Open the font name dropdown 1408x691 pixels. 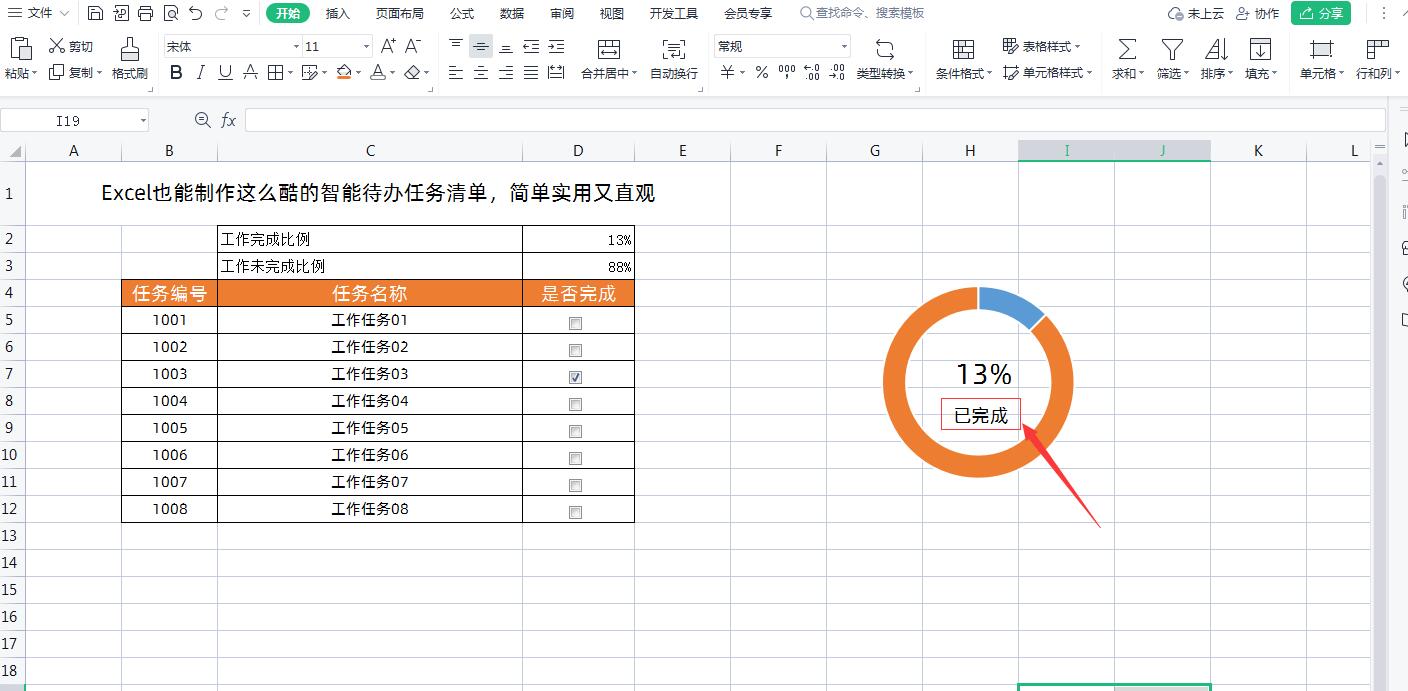297,46
